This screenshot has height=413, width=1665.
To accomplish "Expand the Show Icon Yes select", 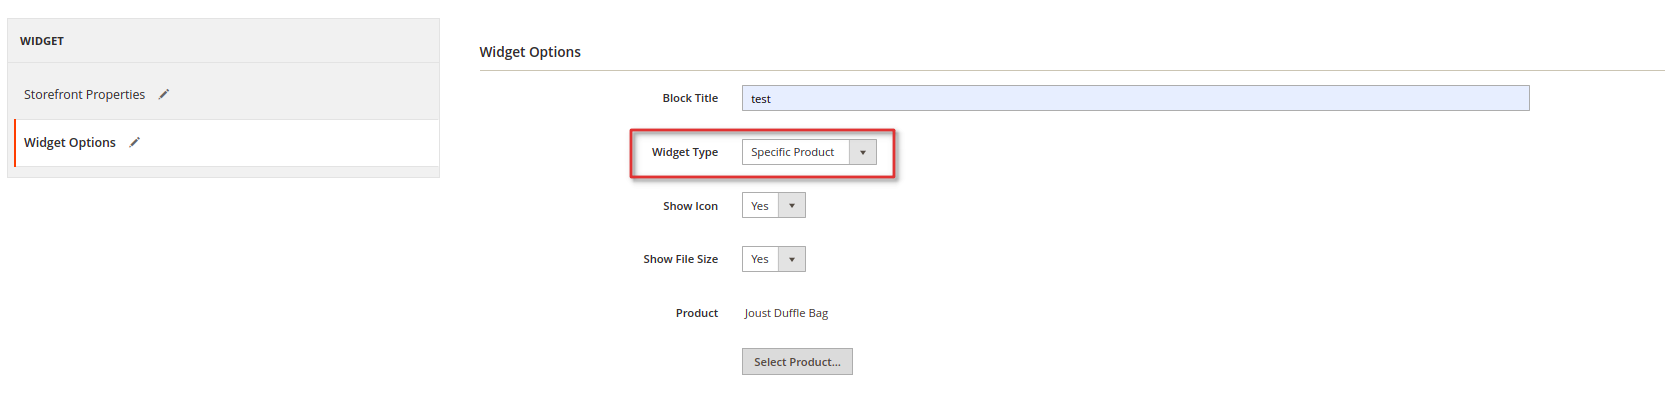I will click(x=773, y=206).
